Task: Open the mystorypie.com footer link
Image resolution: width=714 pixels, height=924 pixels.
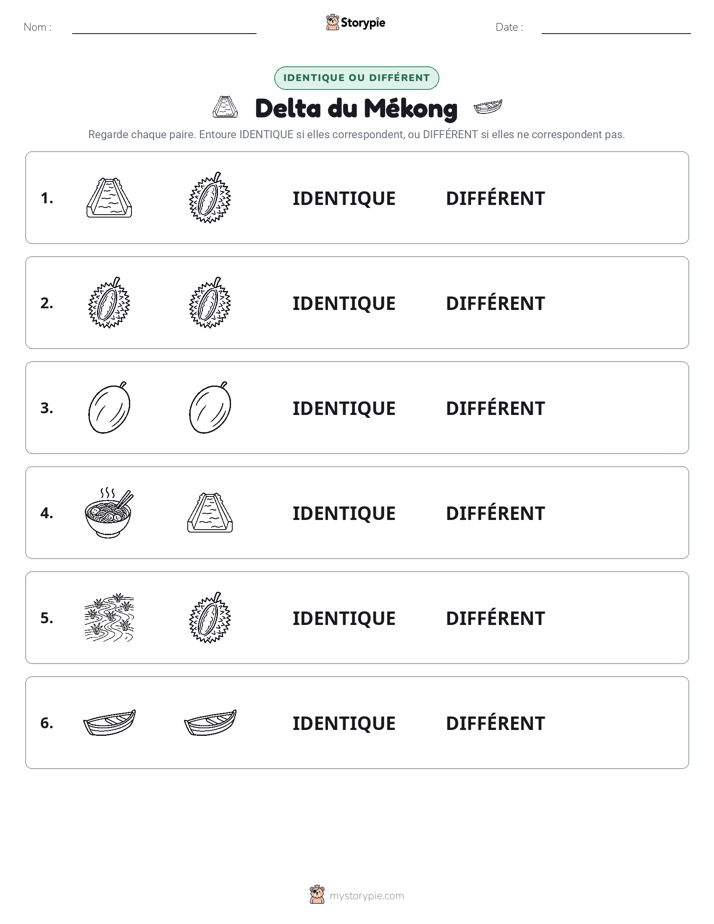Action: pos(366,896)
